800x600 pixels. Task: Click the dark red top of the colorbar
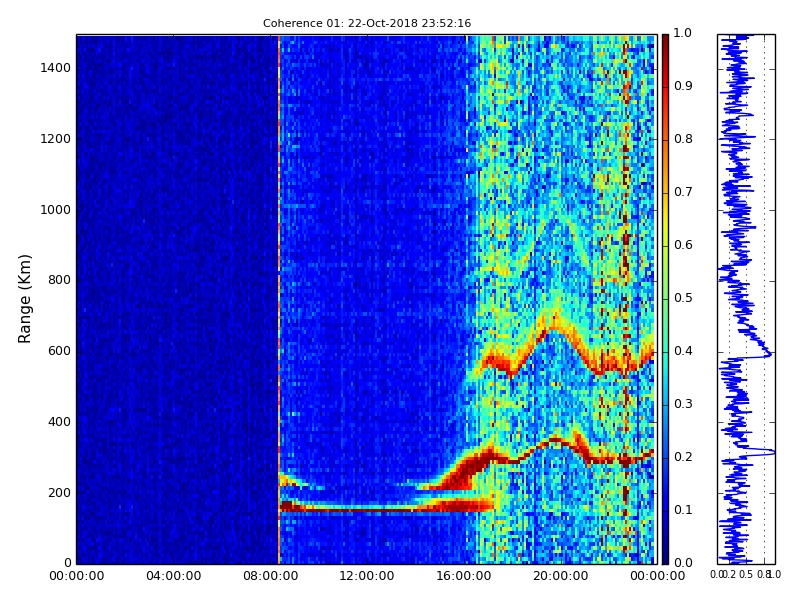point(665,43)
